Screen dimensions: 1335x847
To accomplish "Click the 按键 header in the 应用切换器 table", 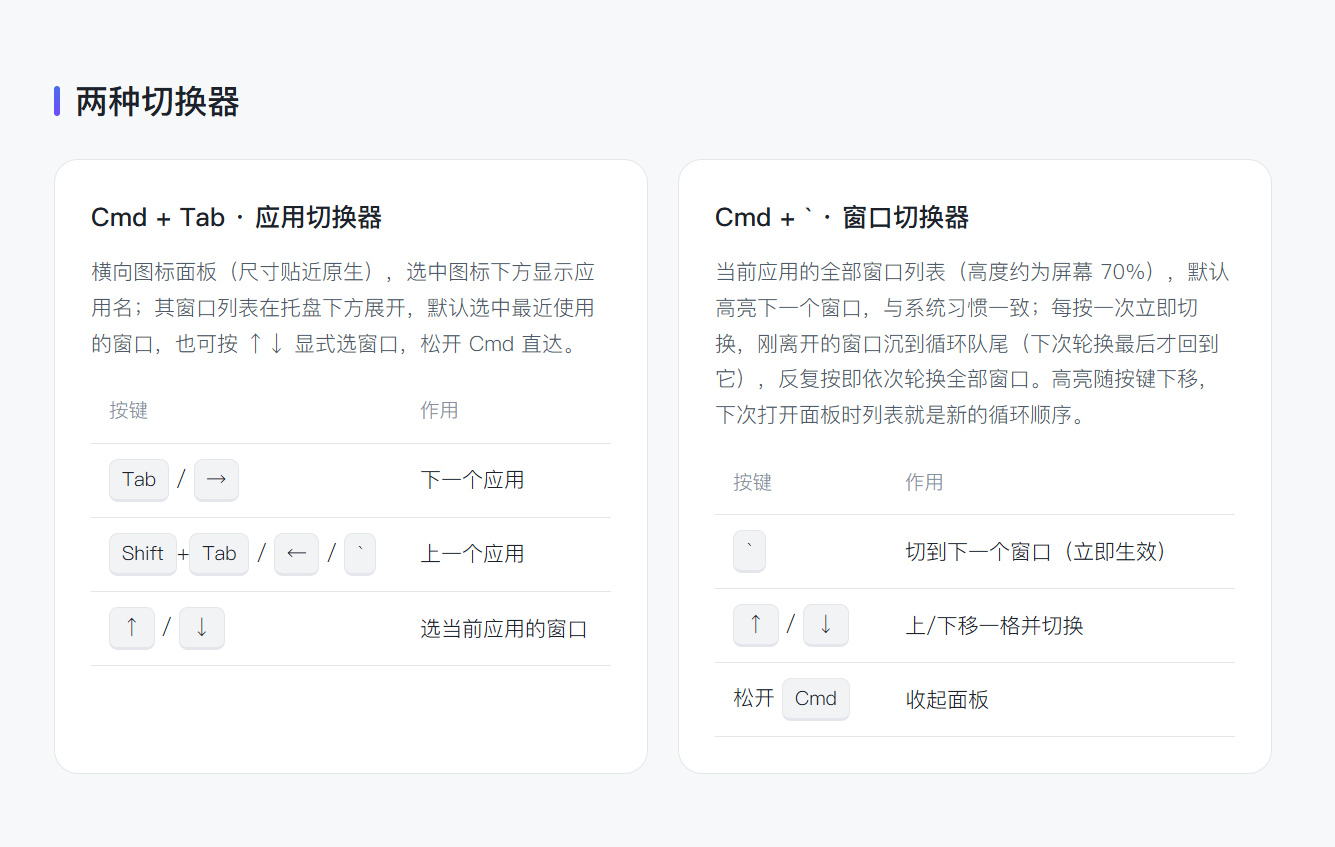I will [129, 410].
